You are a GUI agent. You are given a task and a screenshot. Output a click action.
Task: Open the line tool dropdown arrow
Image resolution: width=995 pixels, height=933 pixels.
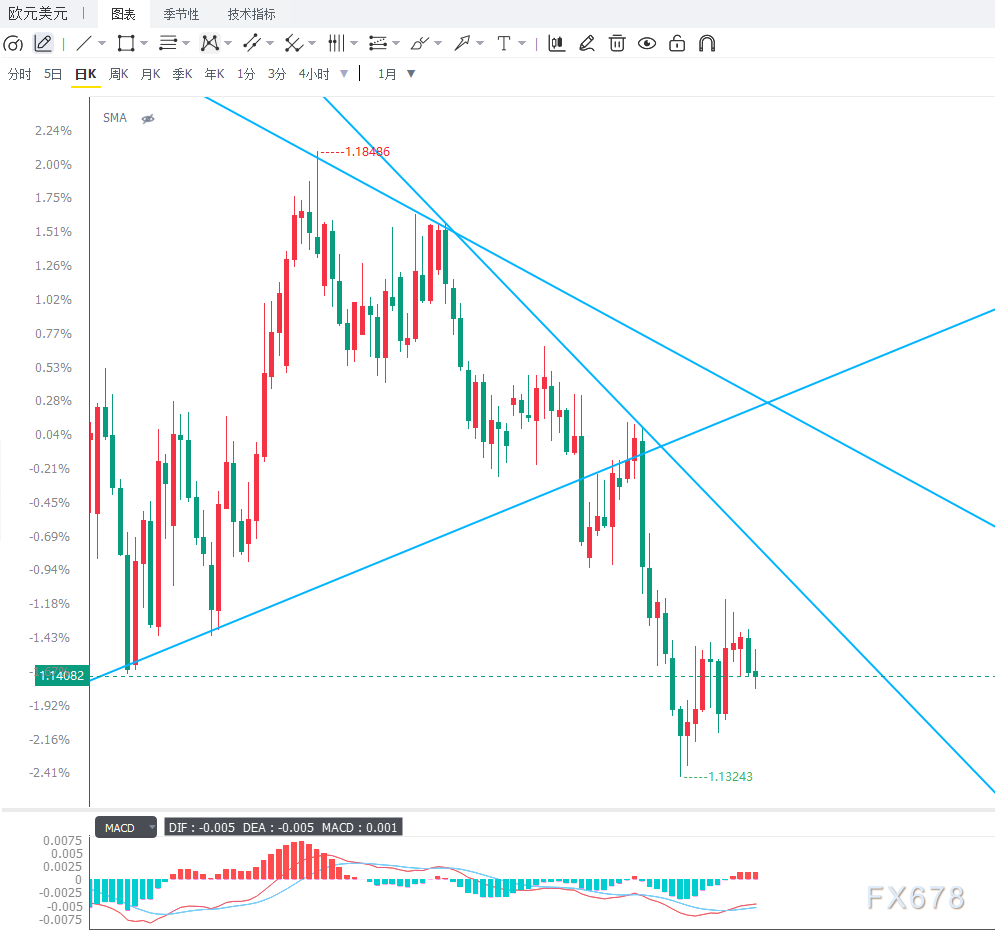click(102, 43)
